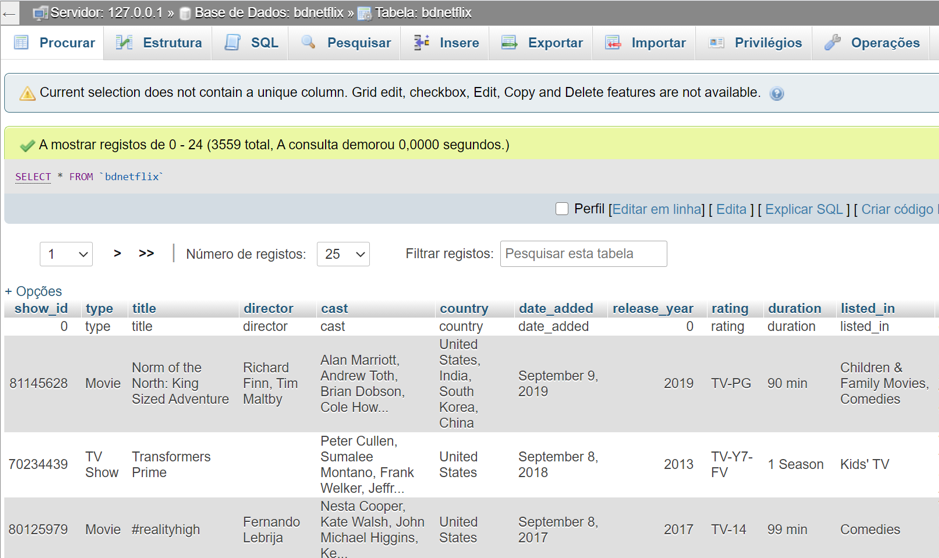Screen dimensions: 939x558
Task: Click the Operações wrench icon
Action: click(x=833, y=43)
